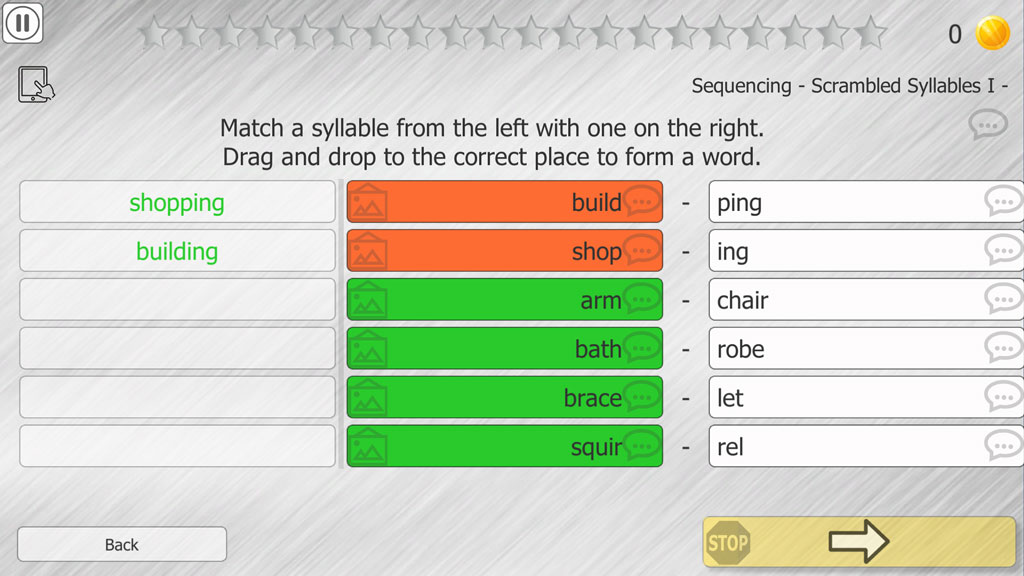Screen dimensions: 1024x576
Task: Click the completed word 'shopping'
Action: coord(177,202)
